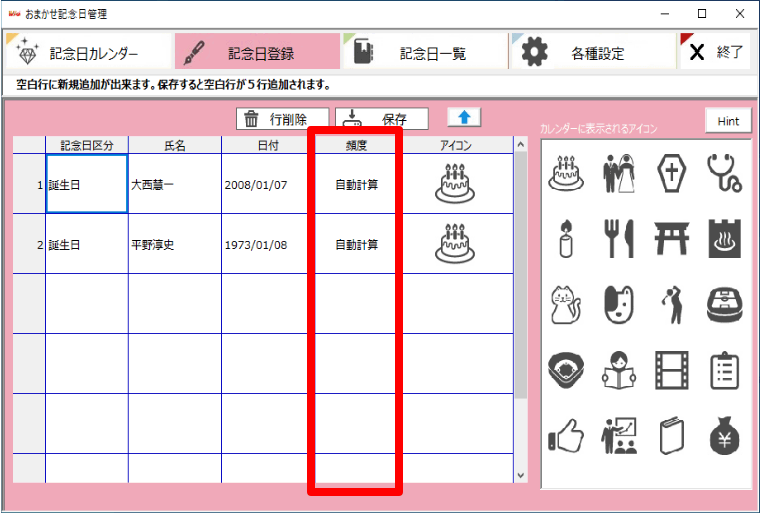This screenshot has height=514, width=760.
Task: Select row header number 2
Action: 29,244
